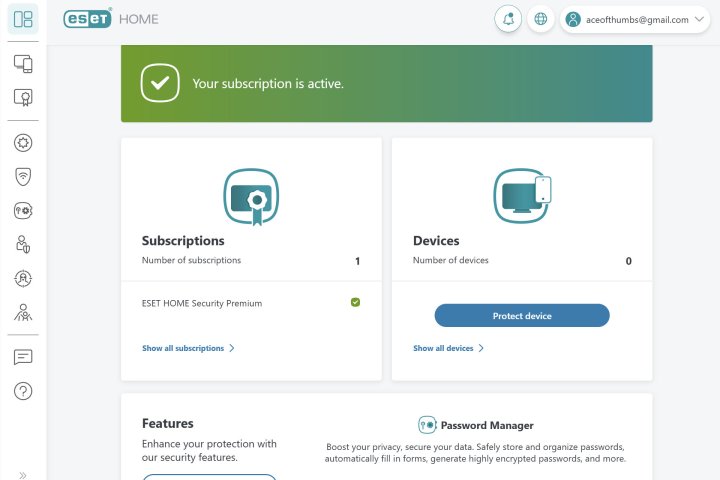
Task: Open the feedback chat bubble icon
Action: click(x=23, y=357)
